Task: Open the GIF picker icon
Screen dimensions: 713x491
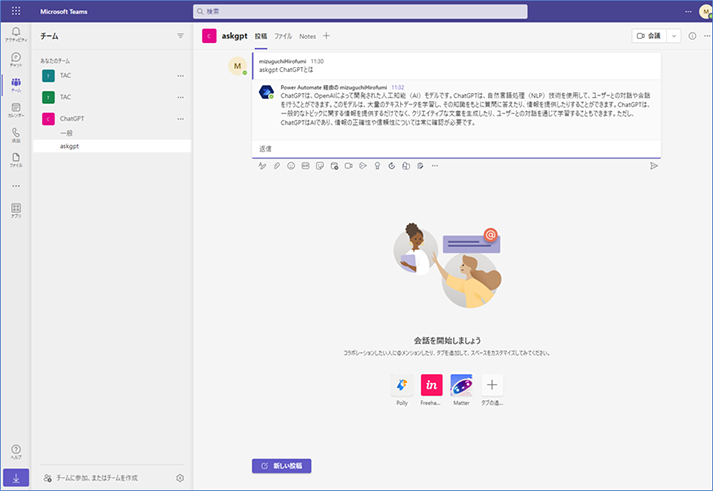Action: pos(306,166)
